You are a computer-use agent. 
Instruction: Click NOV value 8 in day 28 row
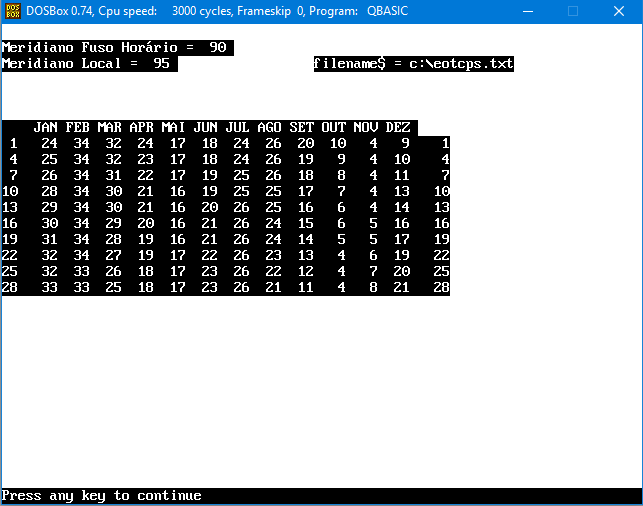pos(373,287)
